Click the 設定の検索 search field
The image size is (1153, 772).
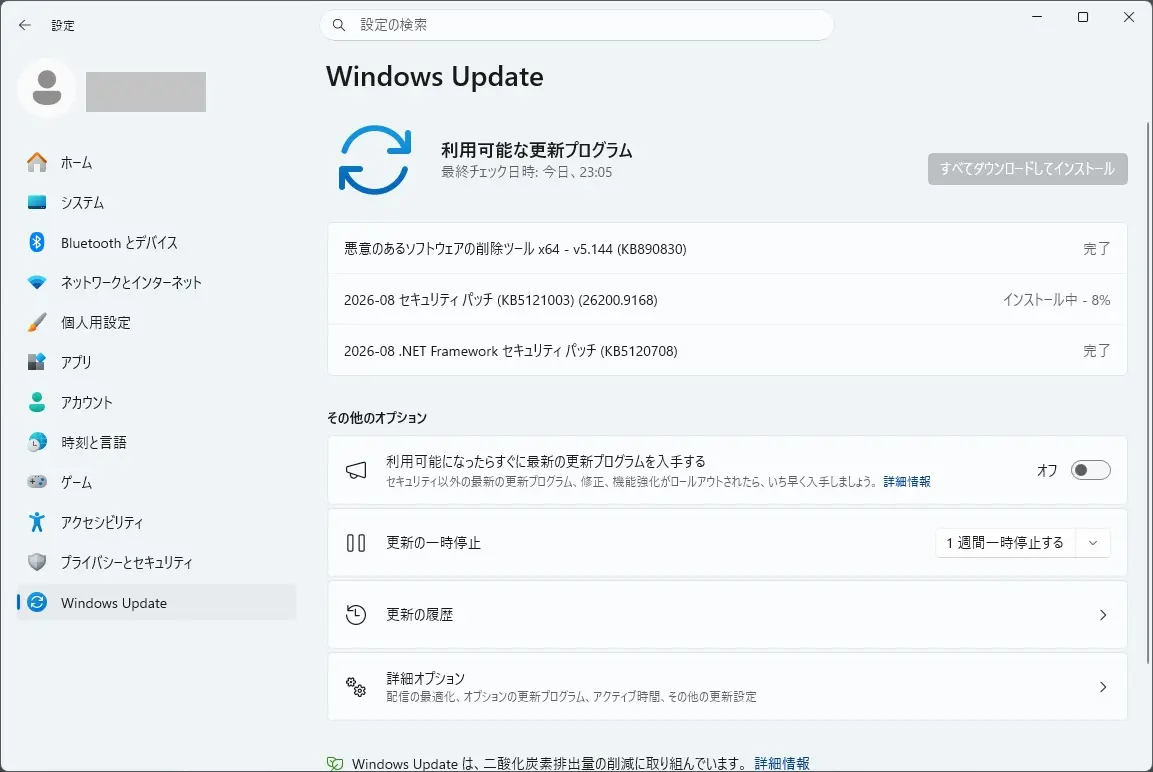click(x=577, y=25)
